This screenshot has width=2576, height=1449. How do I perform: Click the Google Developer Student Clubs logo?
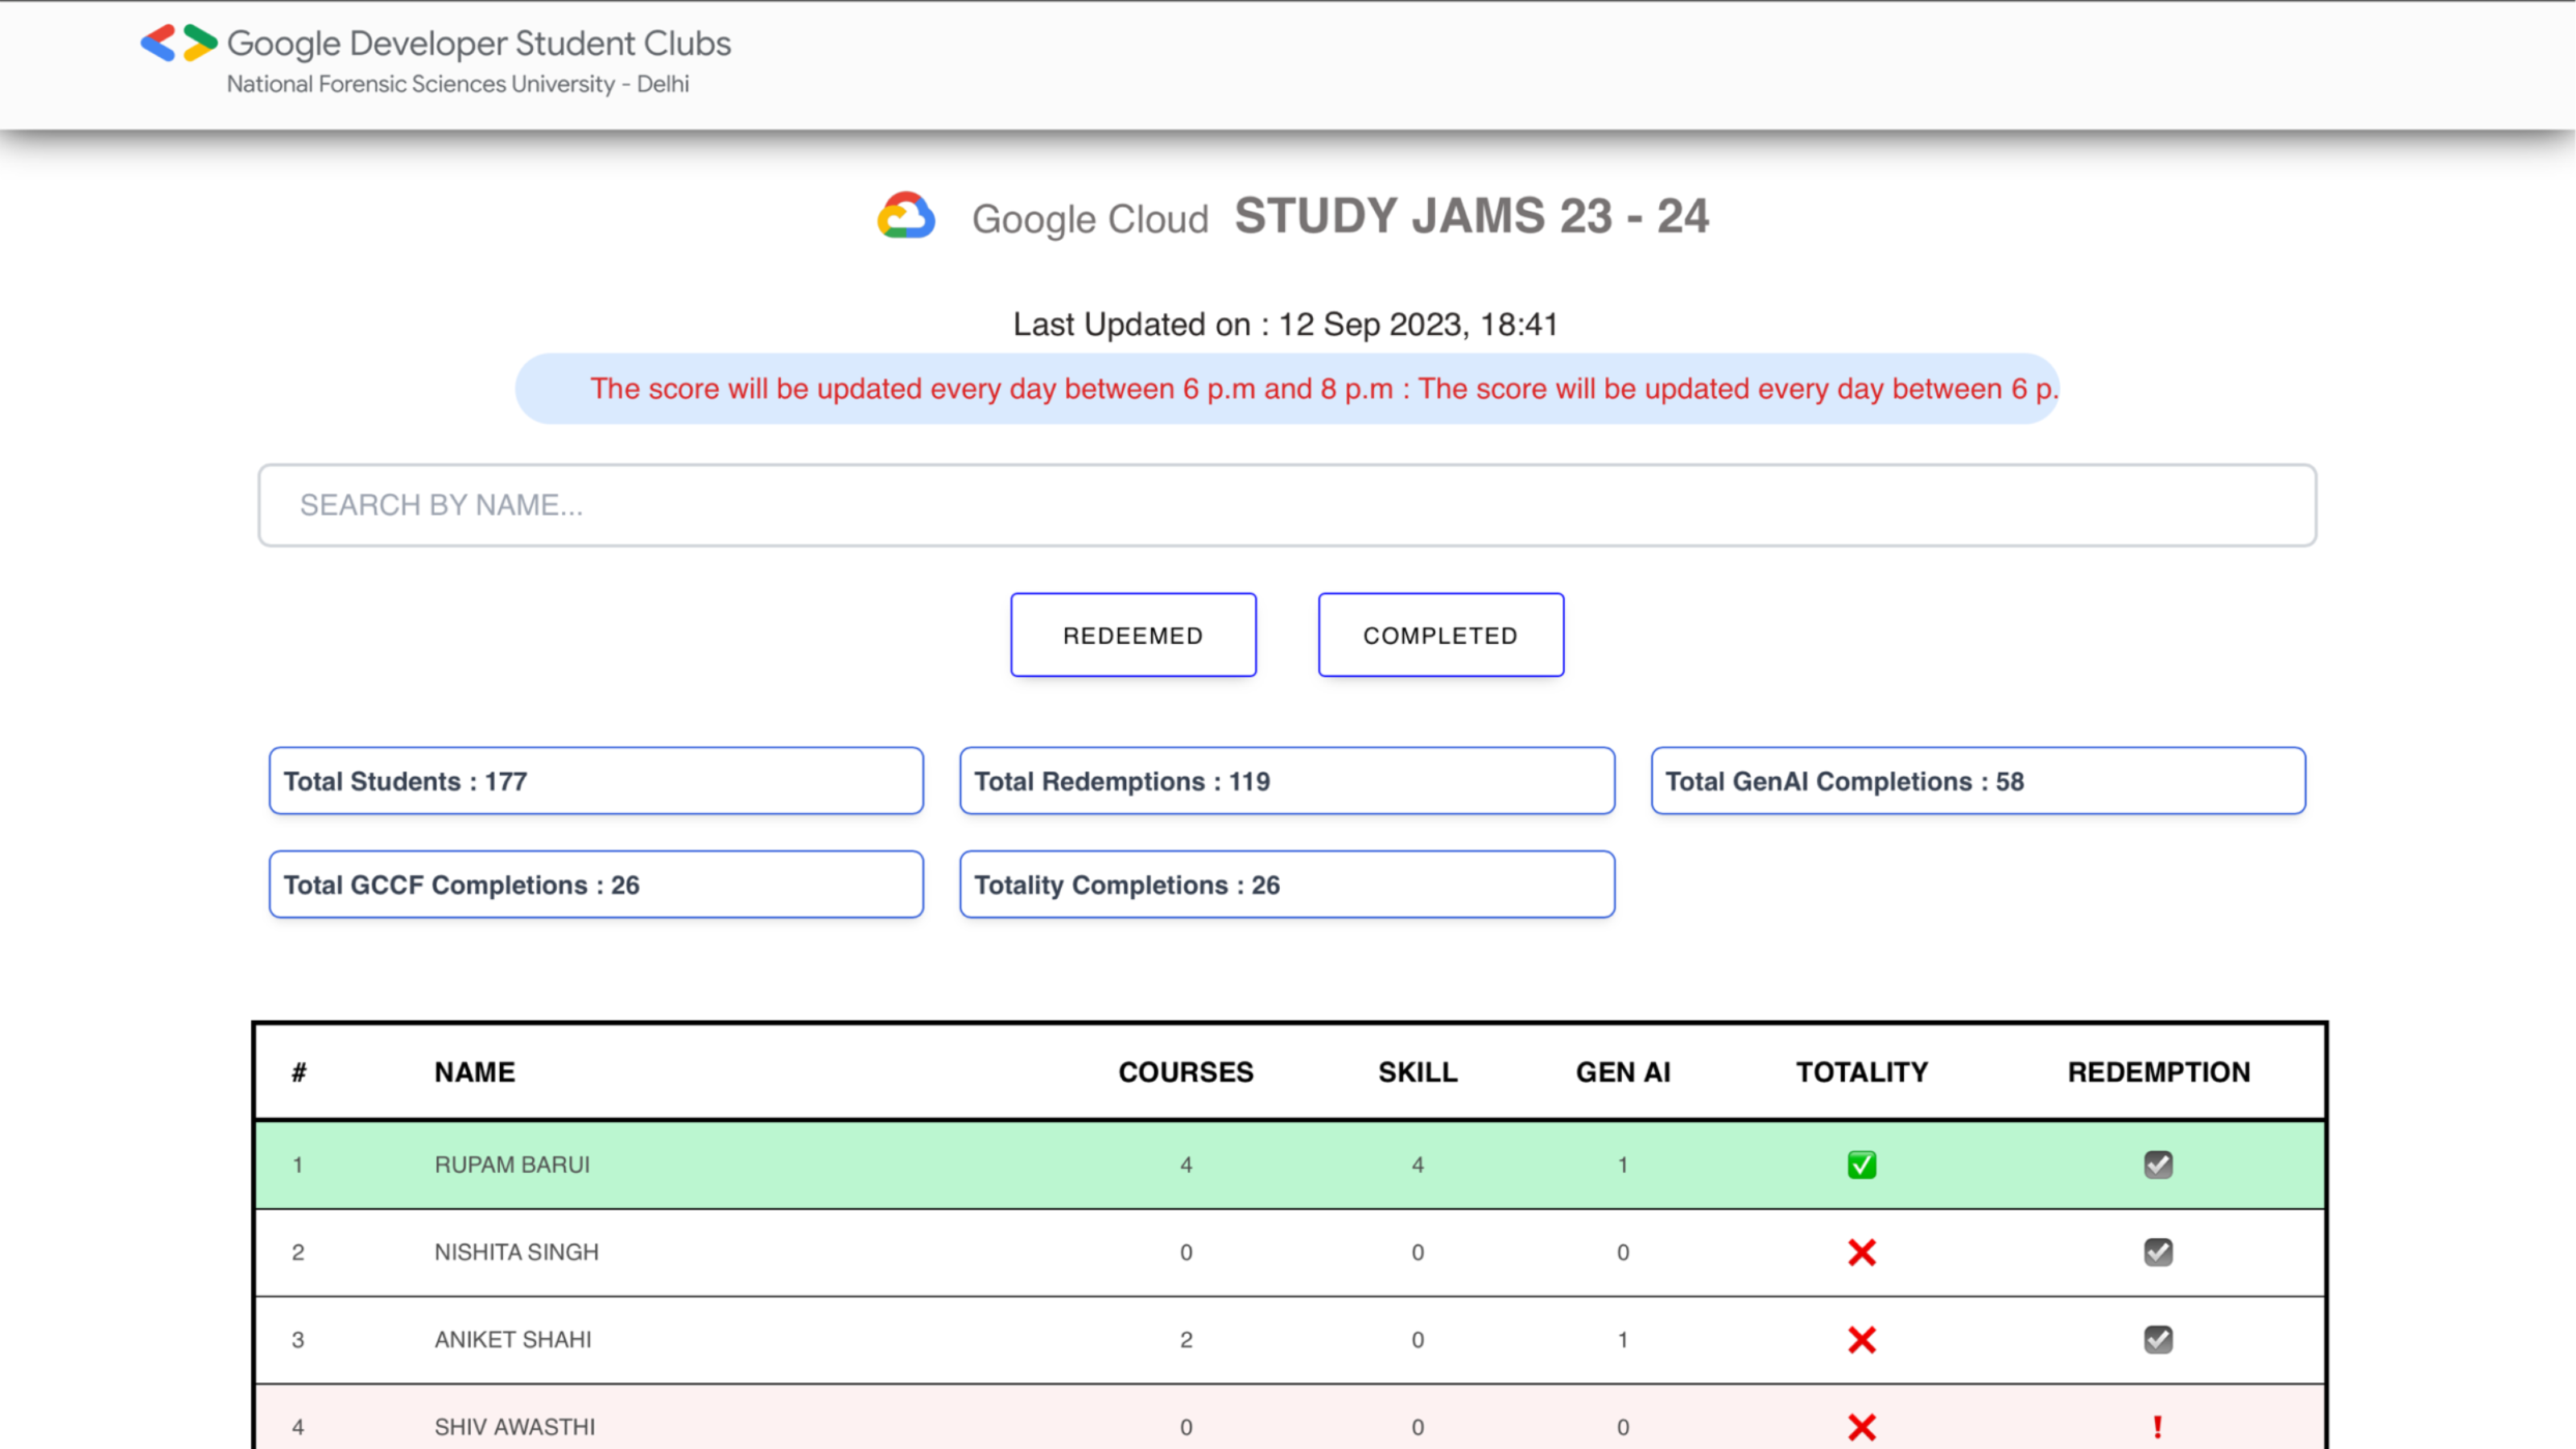click(x=179, y=43)
